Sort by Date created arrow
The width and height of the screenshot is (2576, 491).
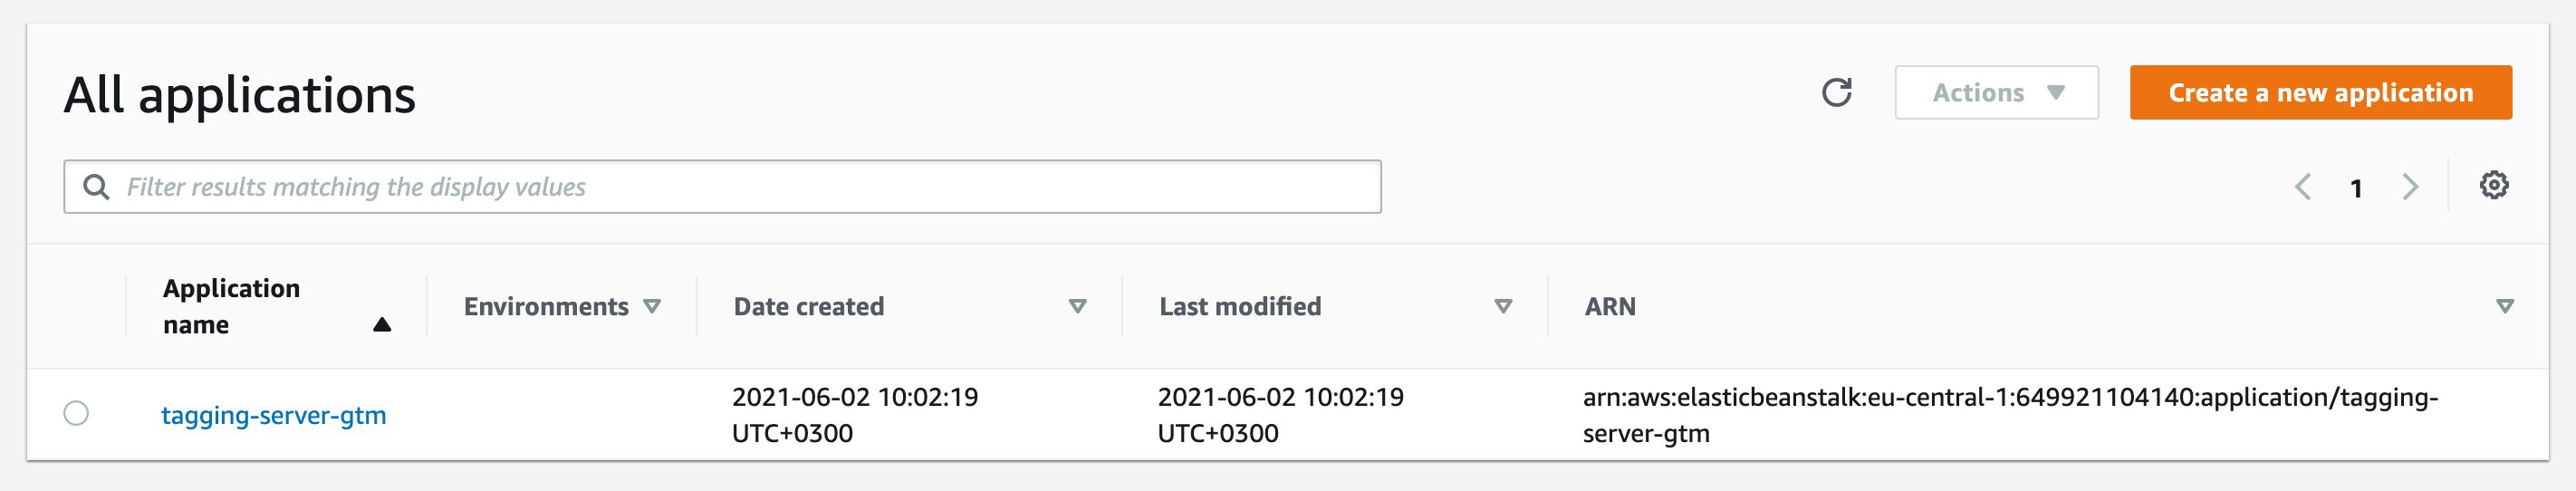pyautogui.click(x=1078, y=306)
